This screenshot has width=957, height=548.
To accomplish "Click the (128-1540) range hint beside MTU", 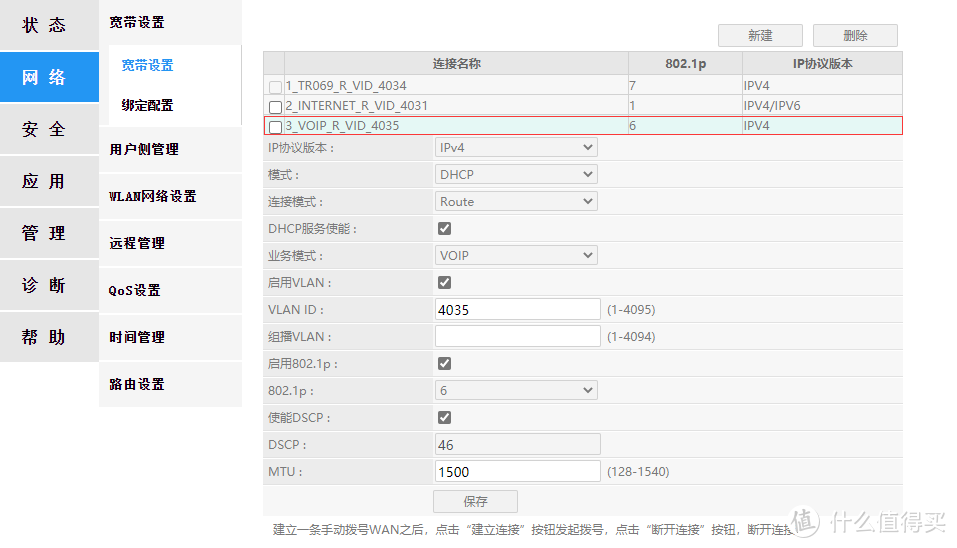I will (638, 472).
